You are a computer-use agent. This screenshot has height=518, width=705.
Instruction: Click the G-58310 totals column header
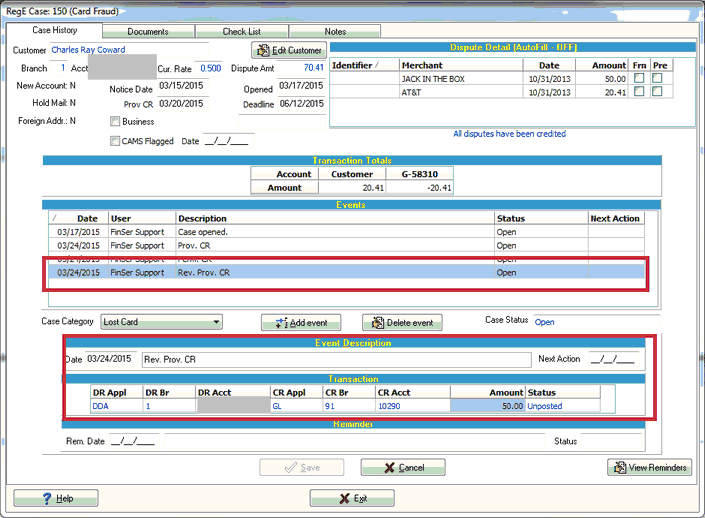coord(419,174)
